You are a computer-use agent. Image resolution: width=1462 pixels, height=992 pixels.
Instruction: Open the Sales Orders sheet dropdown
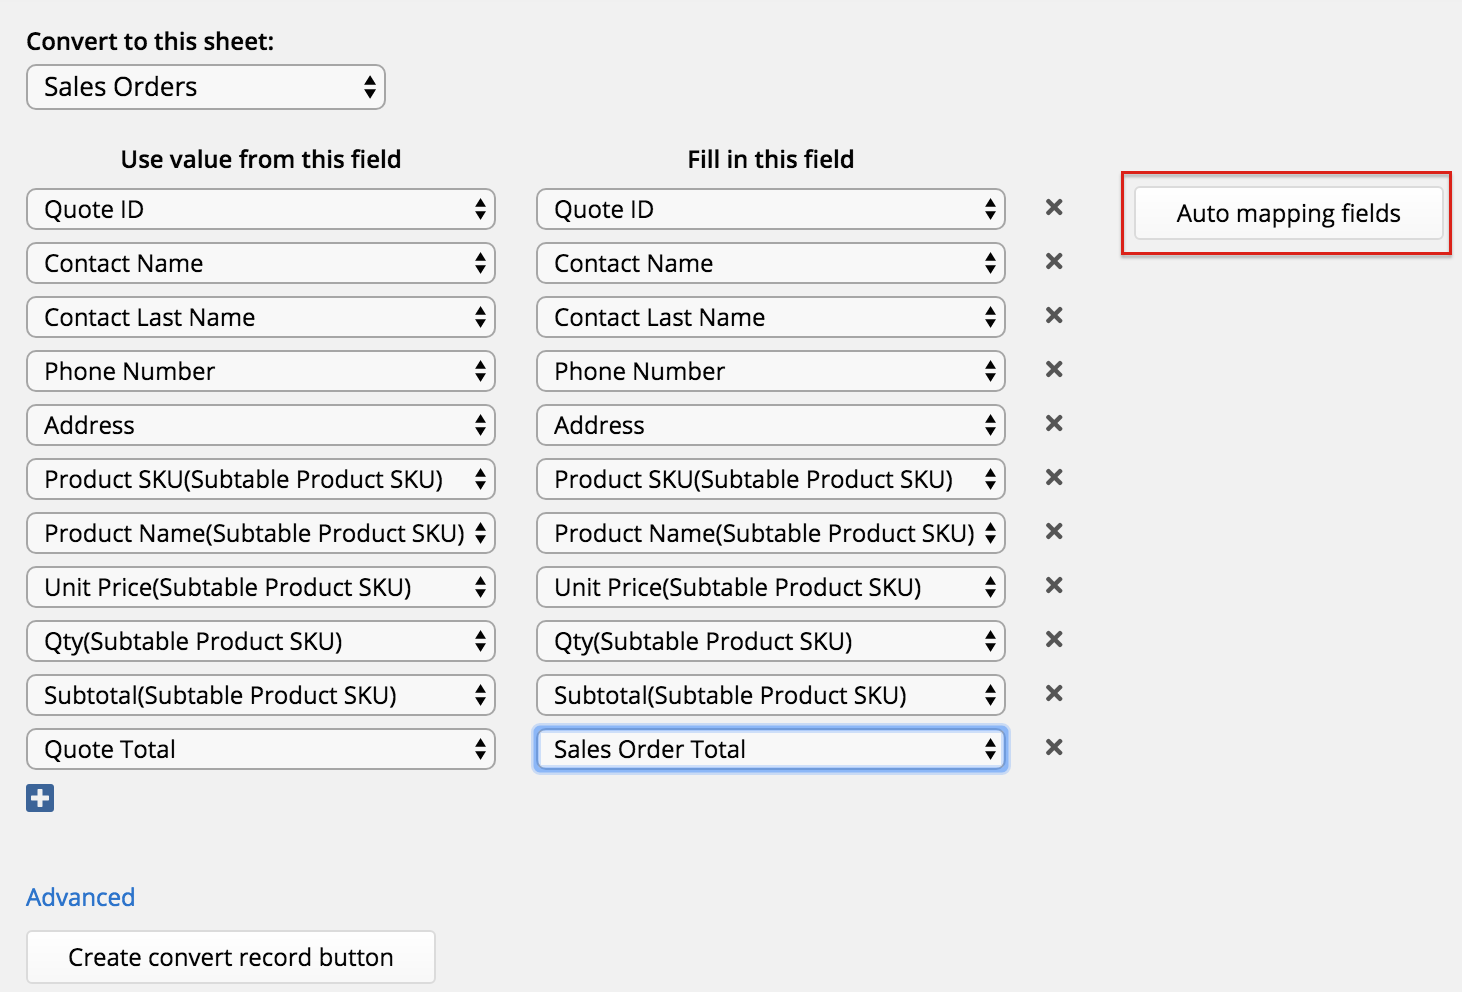coord(206,87)
